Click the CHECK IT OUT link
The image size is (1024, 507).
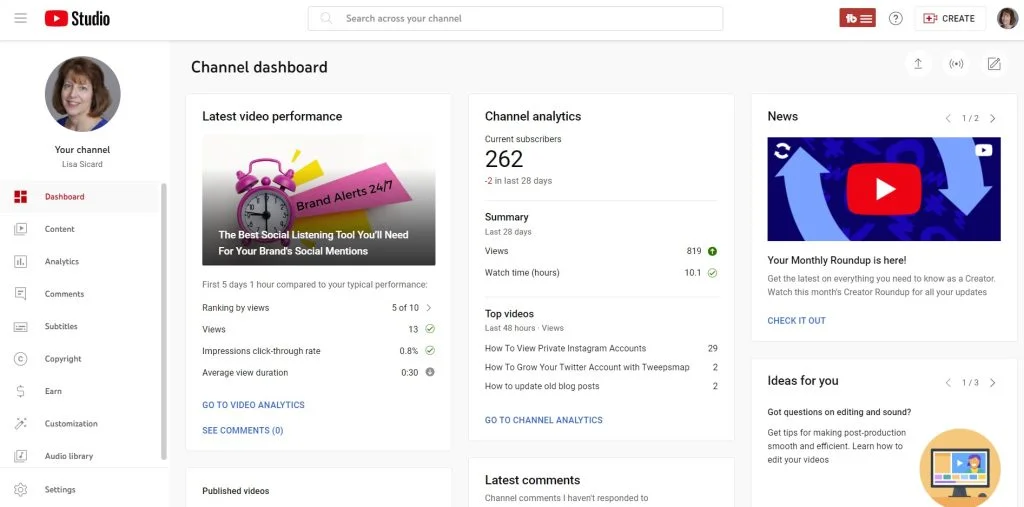(x=797, y=321)
